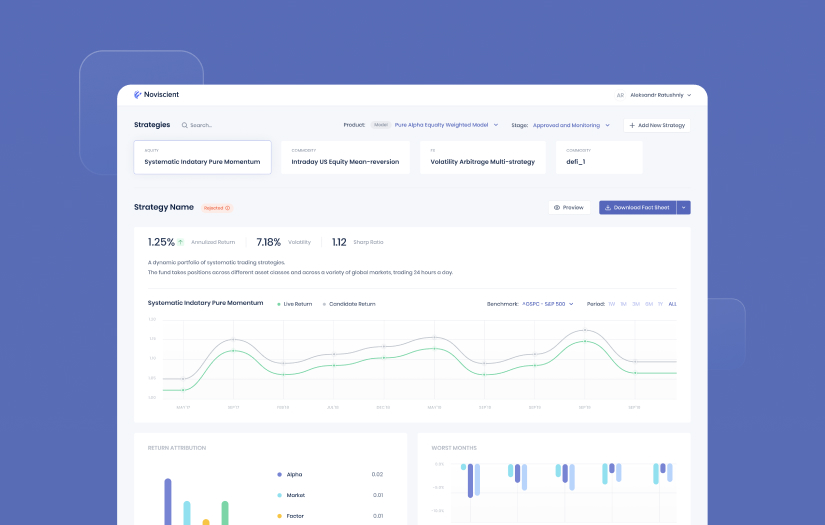Click the plus icon in Add New Strategy

632,125
